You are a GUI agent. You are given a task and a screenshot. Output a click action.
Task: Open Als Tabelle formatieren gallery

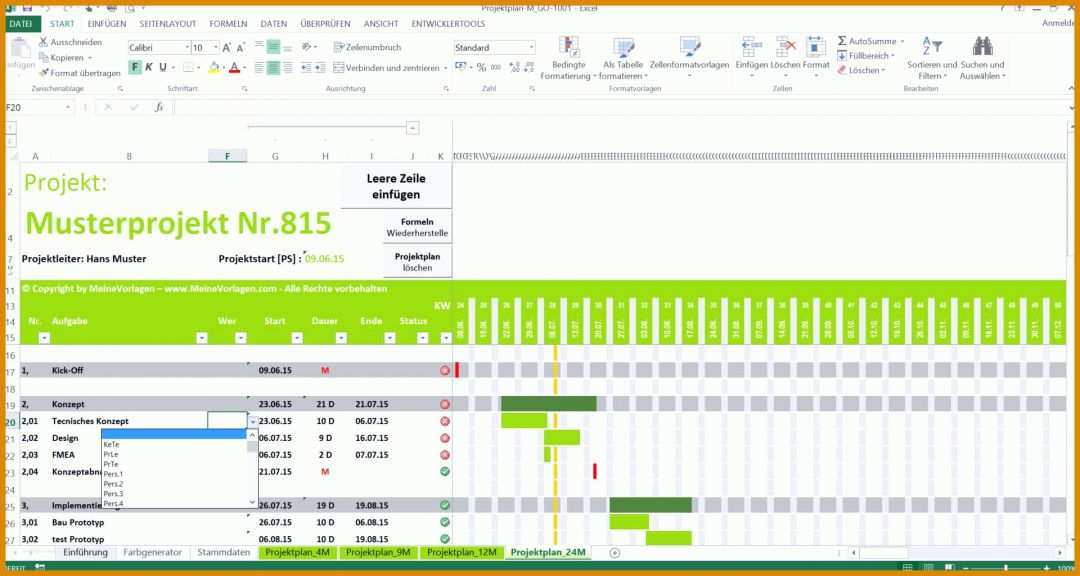(x=623, y=58)
